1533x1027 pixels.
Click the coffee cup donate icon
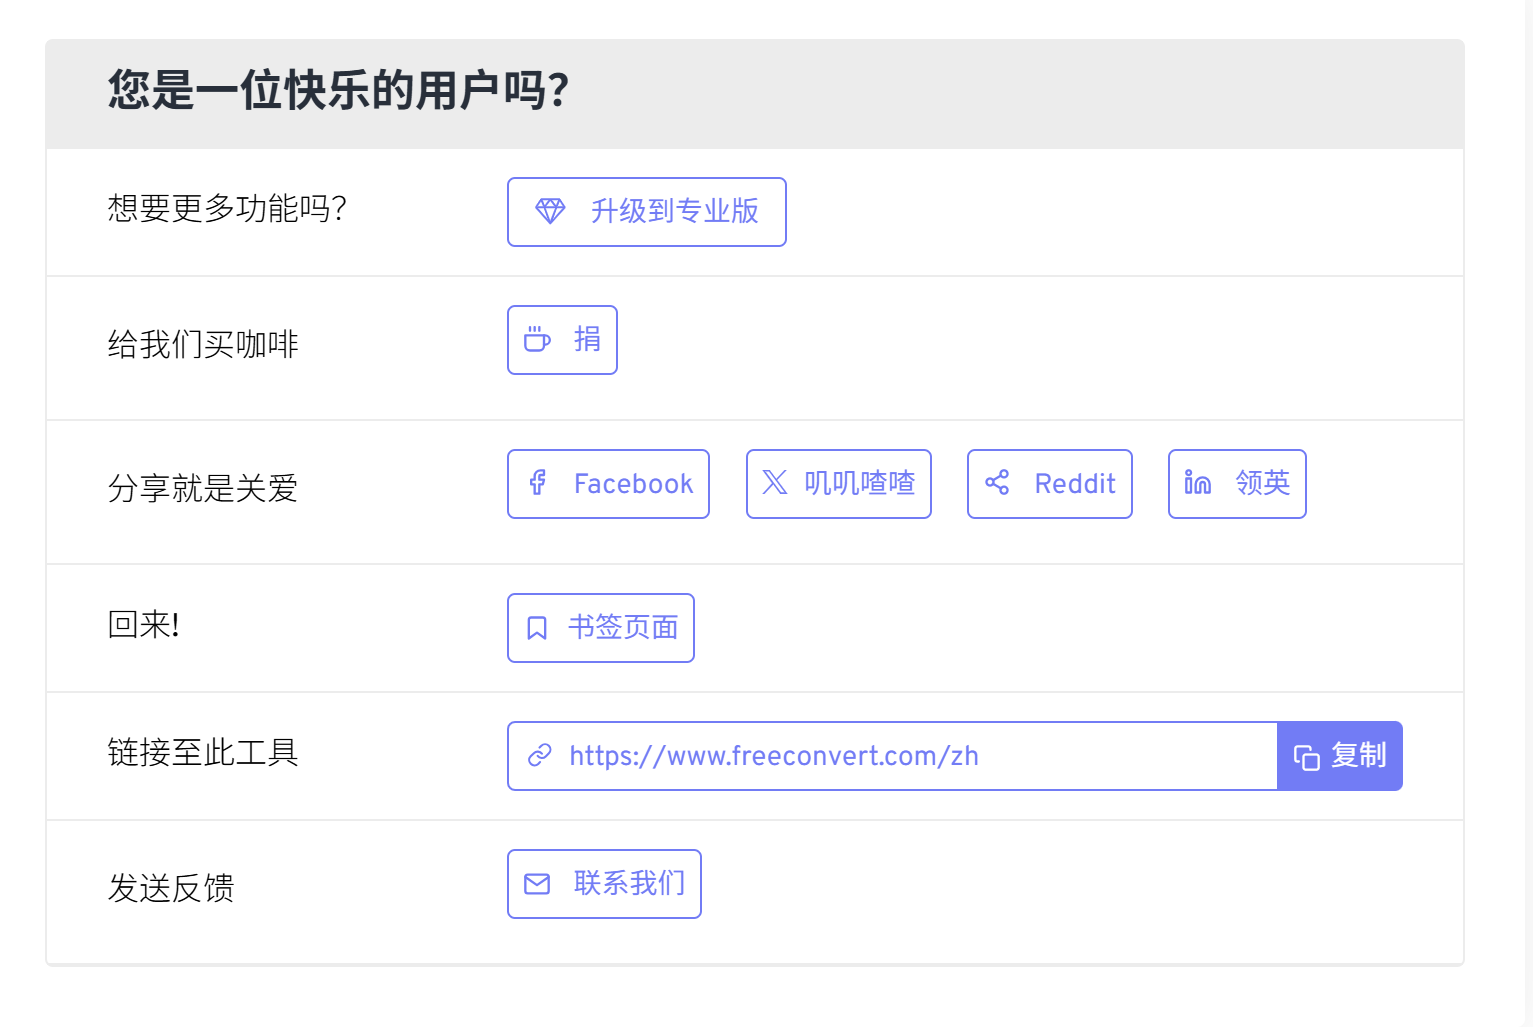click(537, 340)
